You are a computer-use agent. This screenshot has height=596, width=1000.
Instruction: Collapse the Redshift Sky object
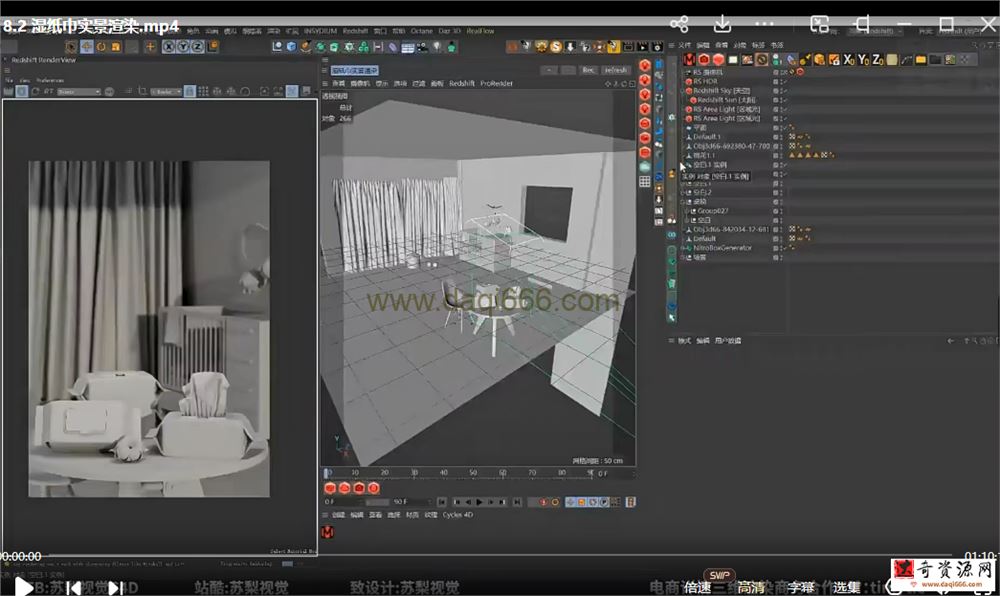point(683,91)
